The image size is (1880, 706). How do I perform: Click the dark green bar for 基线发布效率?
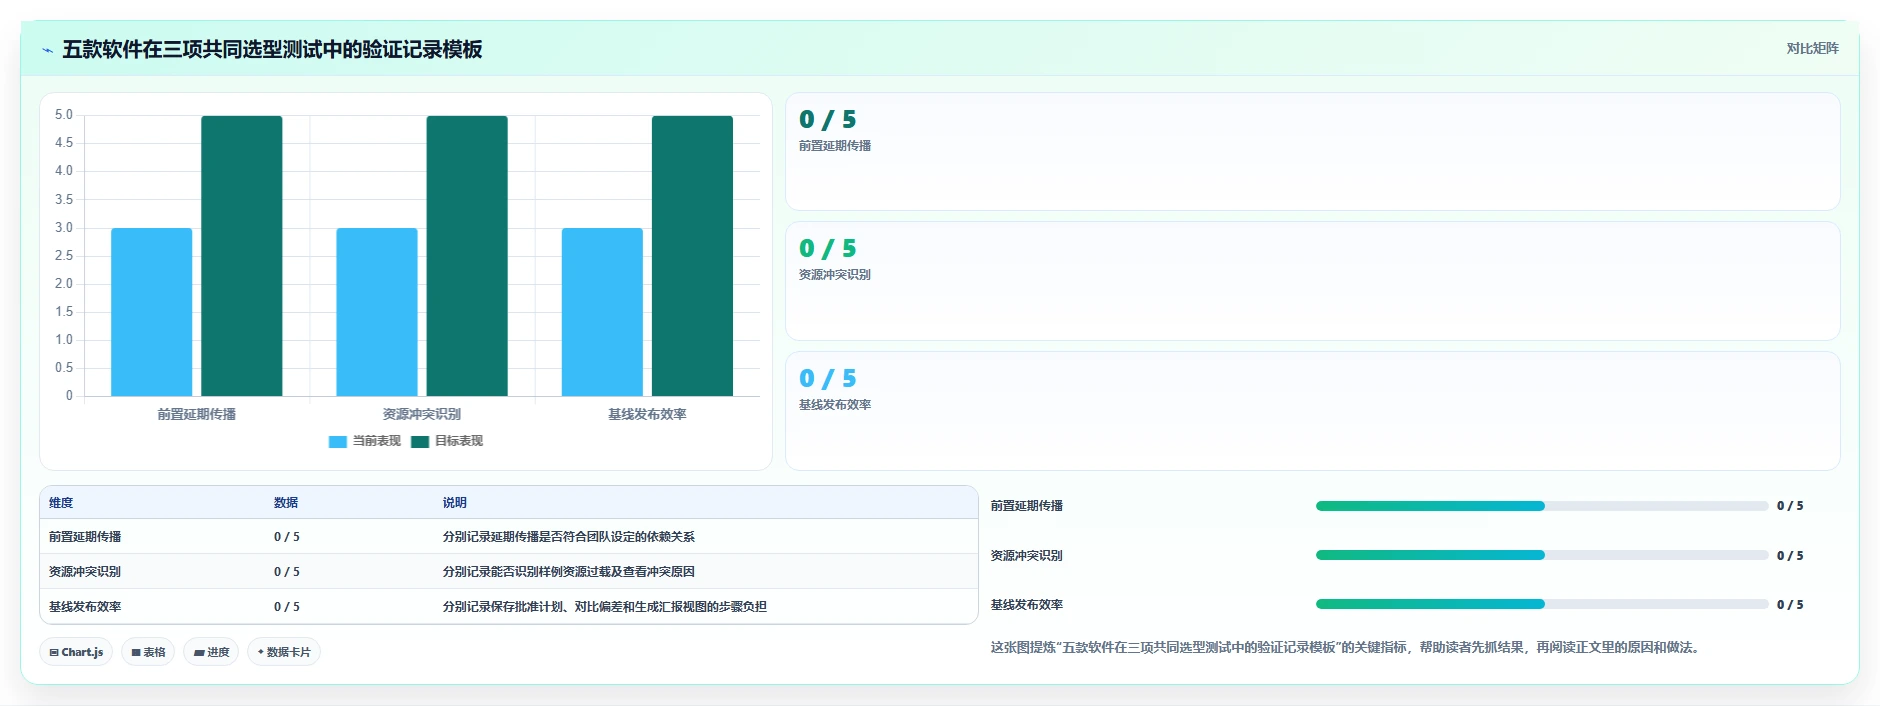(x=692, y=256)
